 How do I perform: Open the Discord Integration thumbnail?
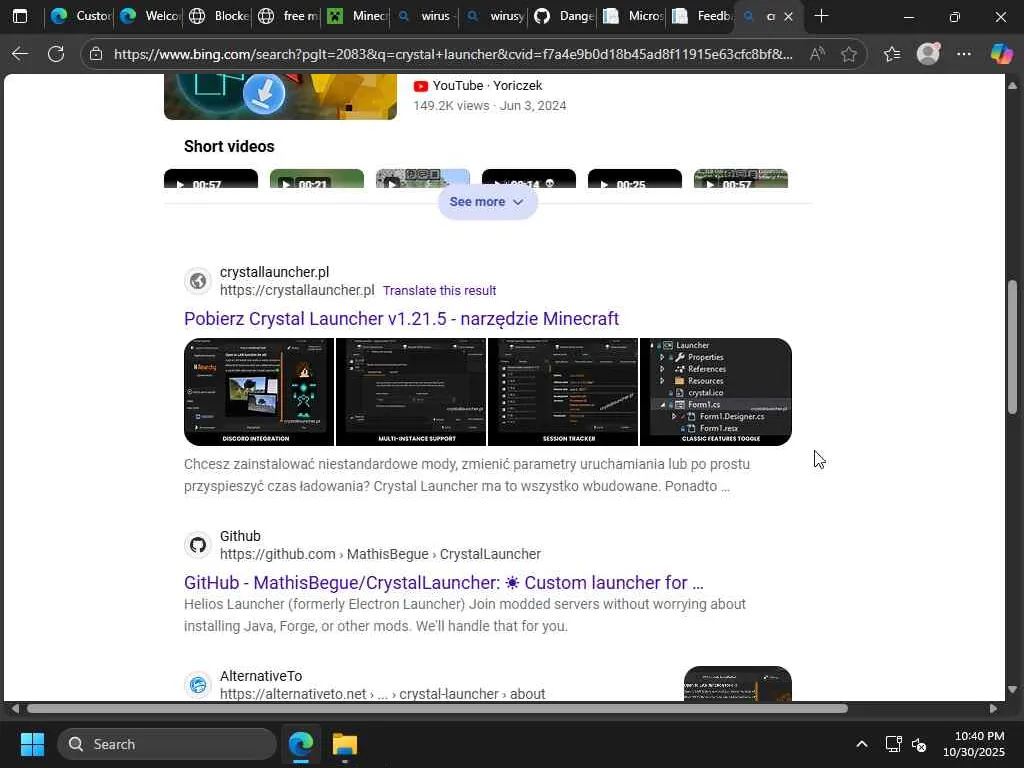coord(259,392)
